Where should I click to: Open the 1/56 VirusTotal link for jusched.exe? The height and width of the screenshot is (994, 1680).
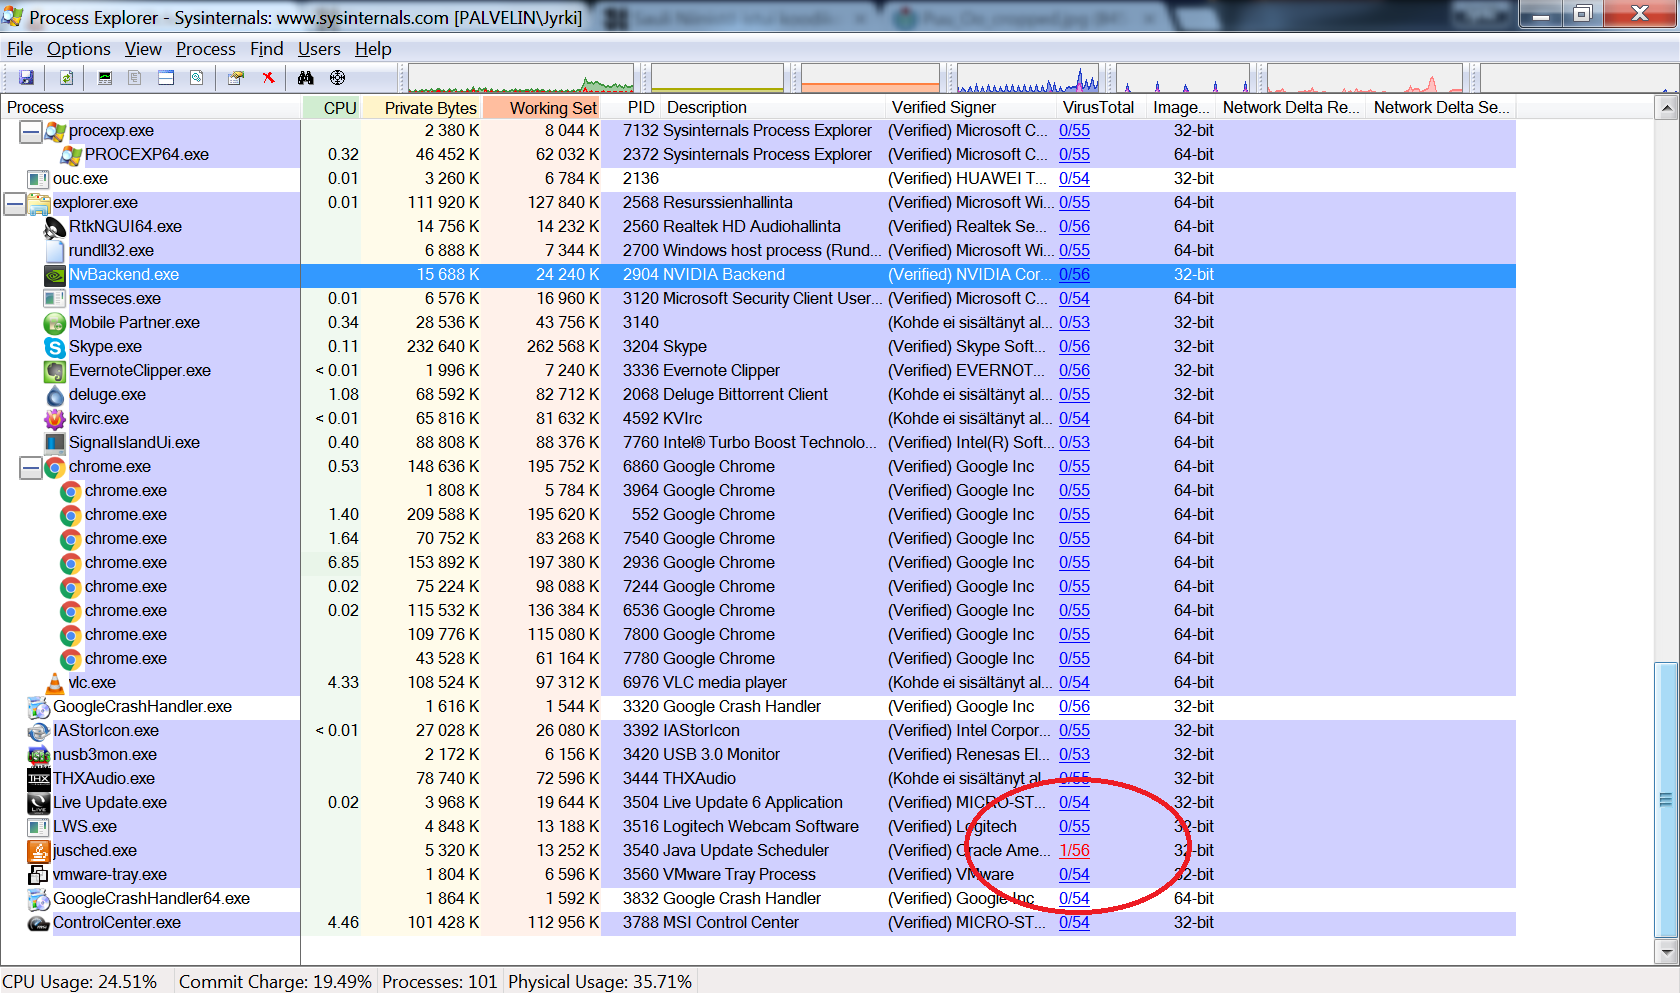(1074, 851)
